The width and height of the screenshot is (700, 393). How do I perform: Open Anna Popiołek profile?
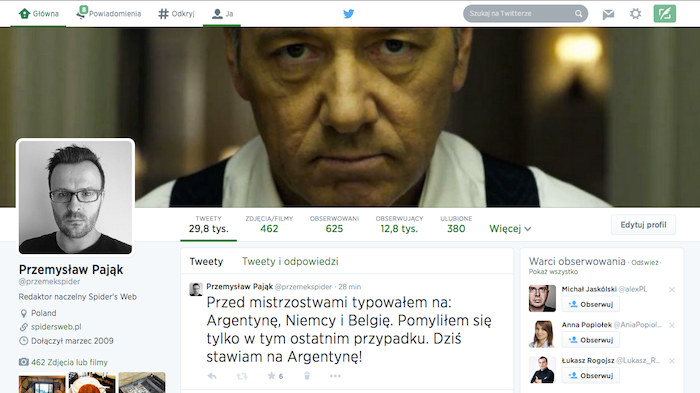[x=587, y=325]
